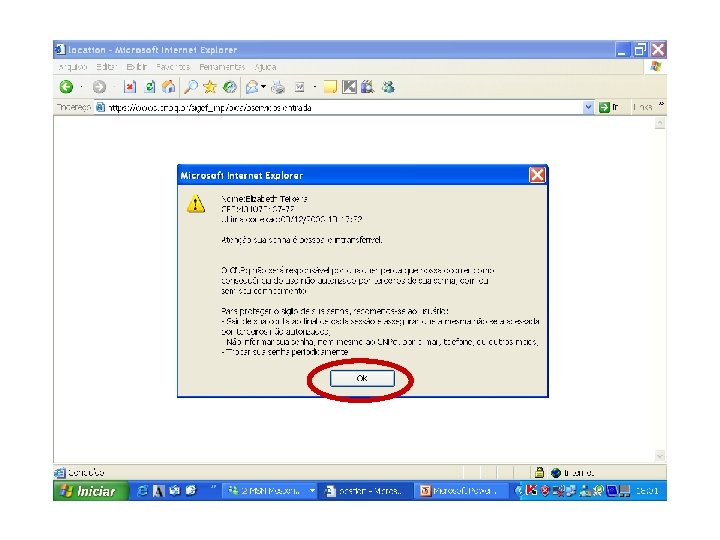Click the fourth quick launch icon
This screenshot has width=720, height=540.
tap(191, 491)
